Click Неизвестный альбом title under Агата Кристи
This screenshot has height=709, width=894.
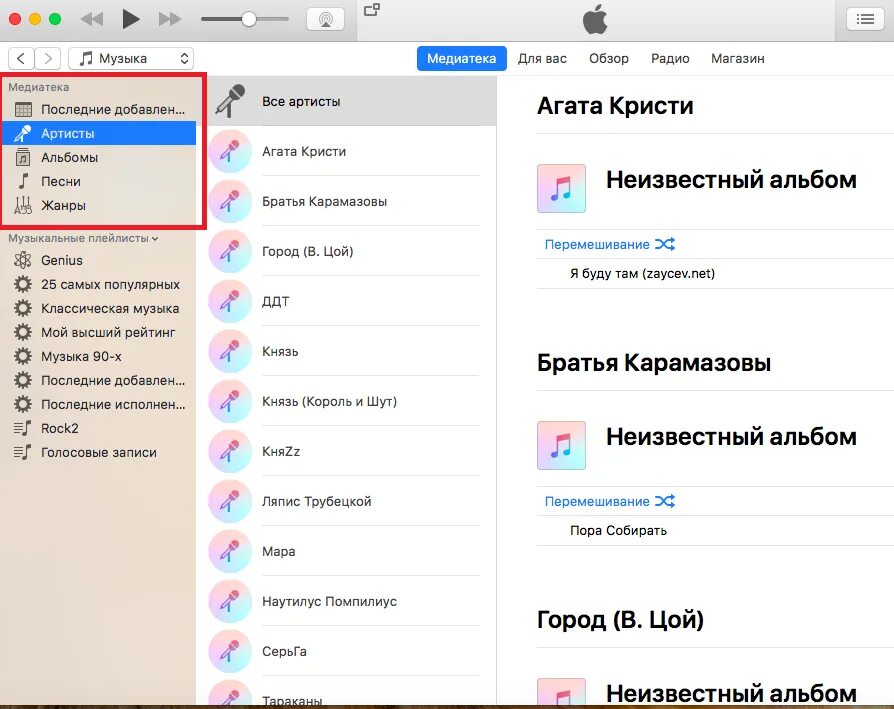731,180
